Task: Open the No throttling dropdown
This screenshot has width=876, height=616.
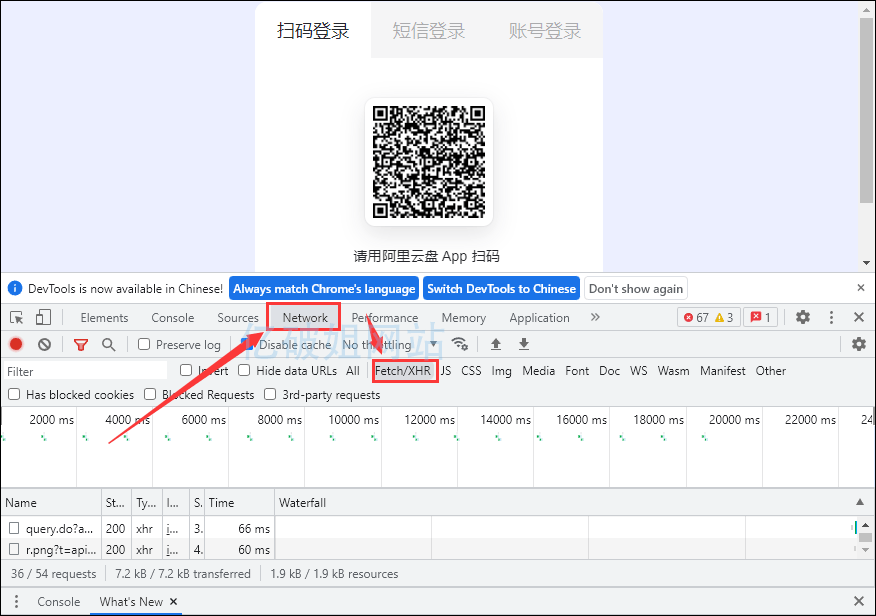Action: click(x=389, y=345)
